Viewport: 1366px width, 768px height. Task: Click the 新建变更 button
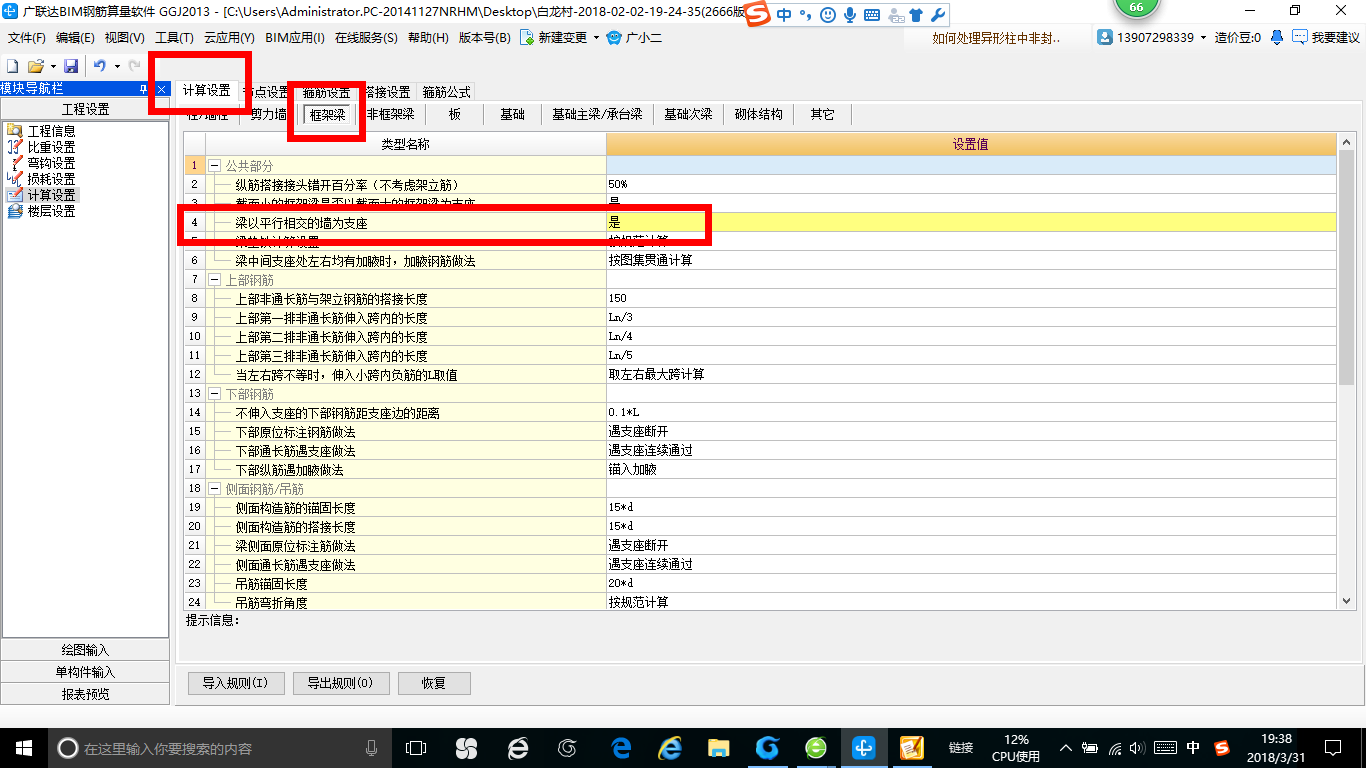pyautogui.click(x=553, y=37)
